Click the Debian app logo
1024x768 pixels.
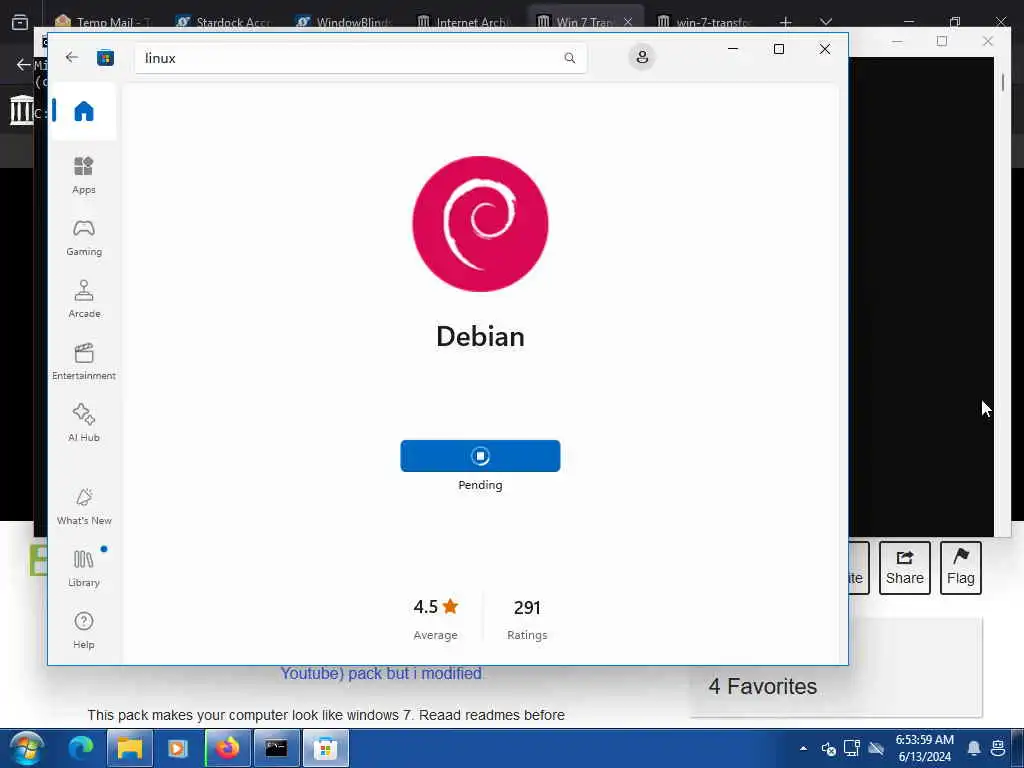[480, 224]
